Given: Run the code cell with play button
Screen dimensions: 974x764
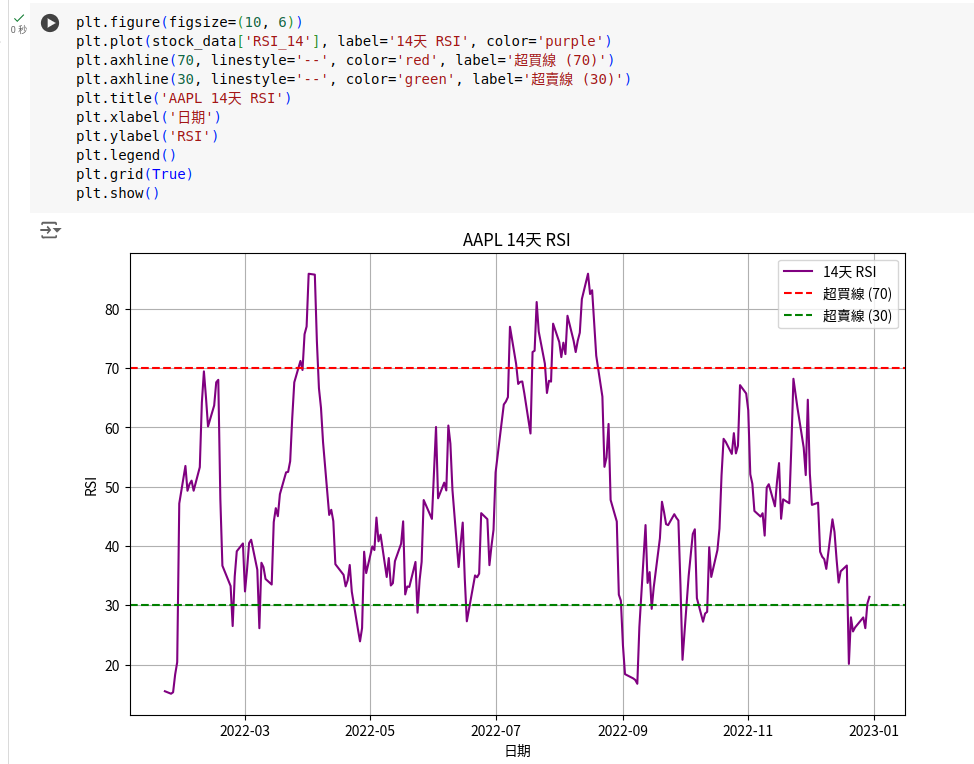Looking at the screenshot, I should pos(50,23).
